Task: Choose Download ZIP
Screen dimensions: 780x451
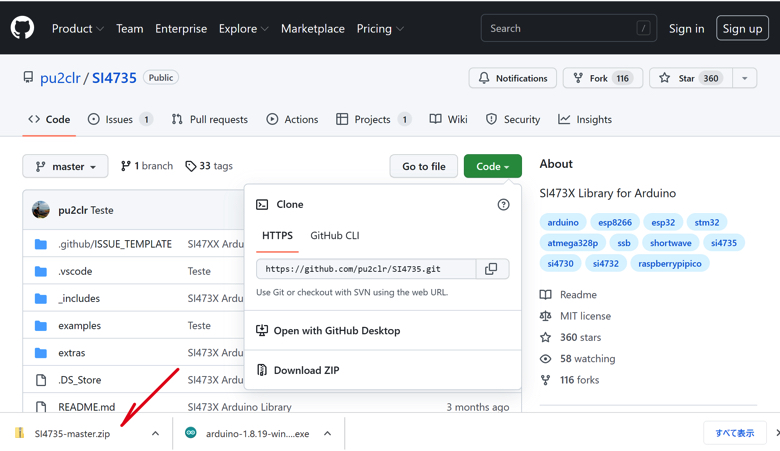Action: [383, 370]
